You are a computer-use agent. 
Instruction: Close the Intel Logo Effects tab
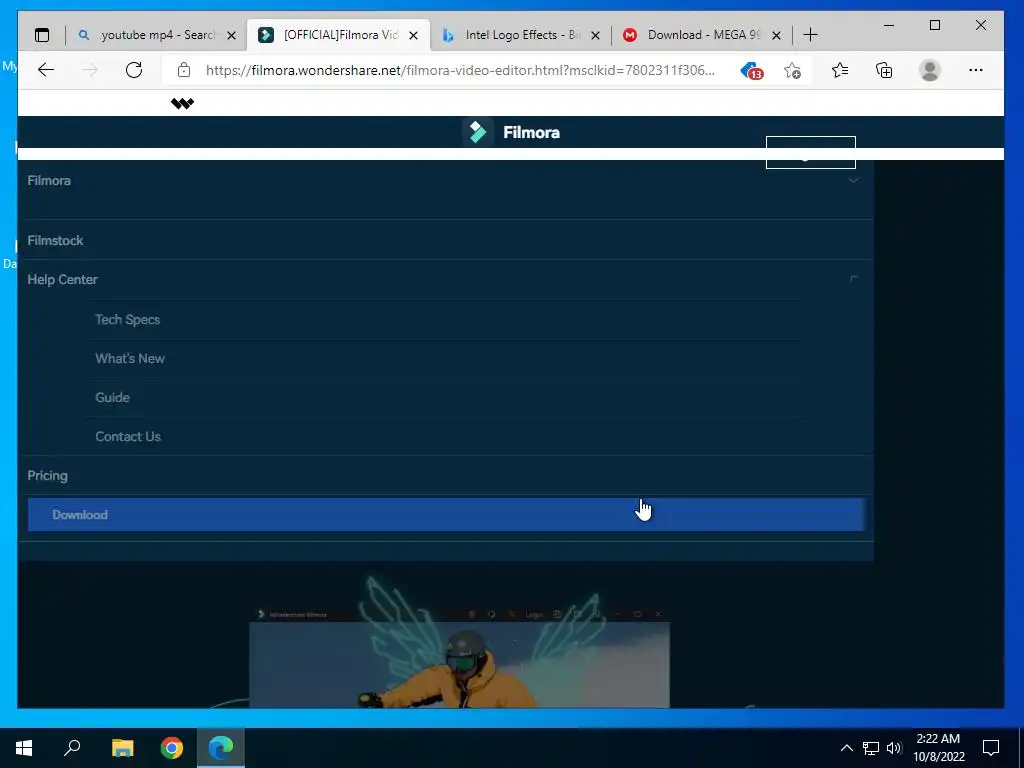coord(595,35)
